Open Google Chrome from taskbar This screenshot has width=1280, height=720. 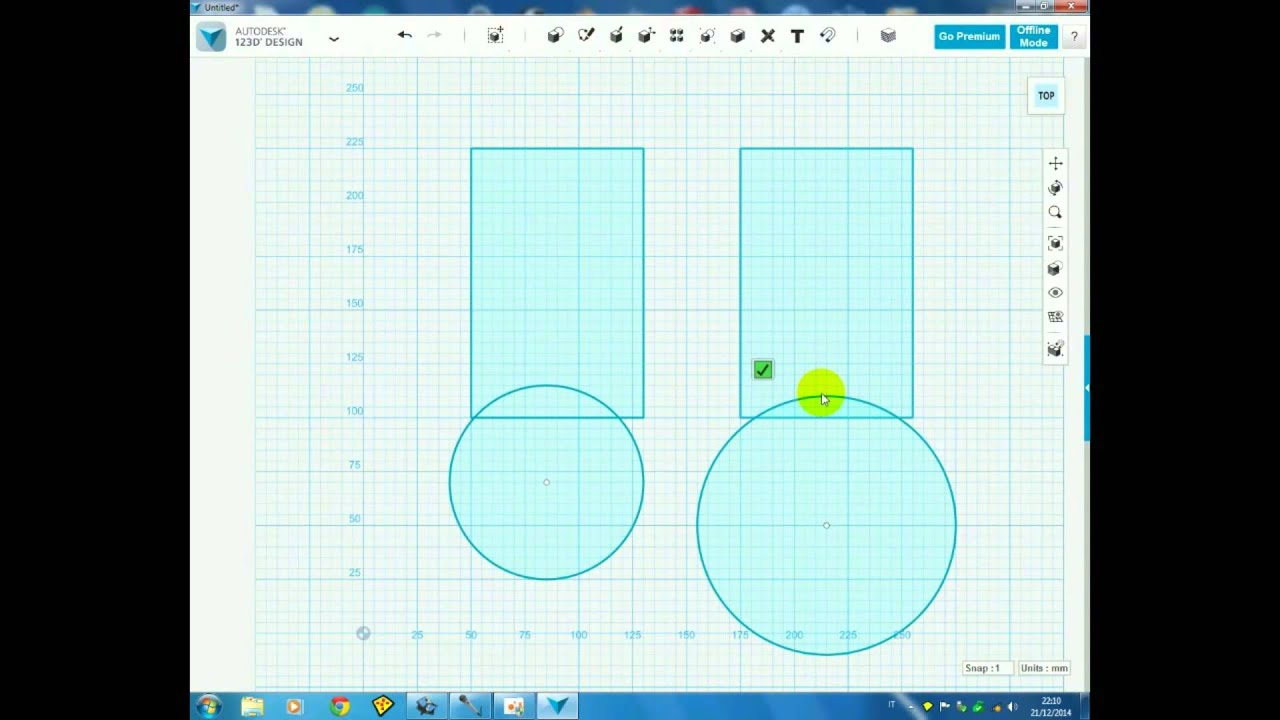(x=339, y=707)
